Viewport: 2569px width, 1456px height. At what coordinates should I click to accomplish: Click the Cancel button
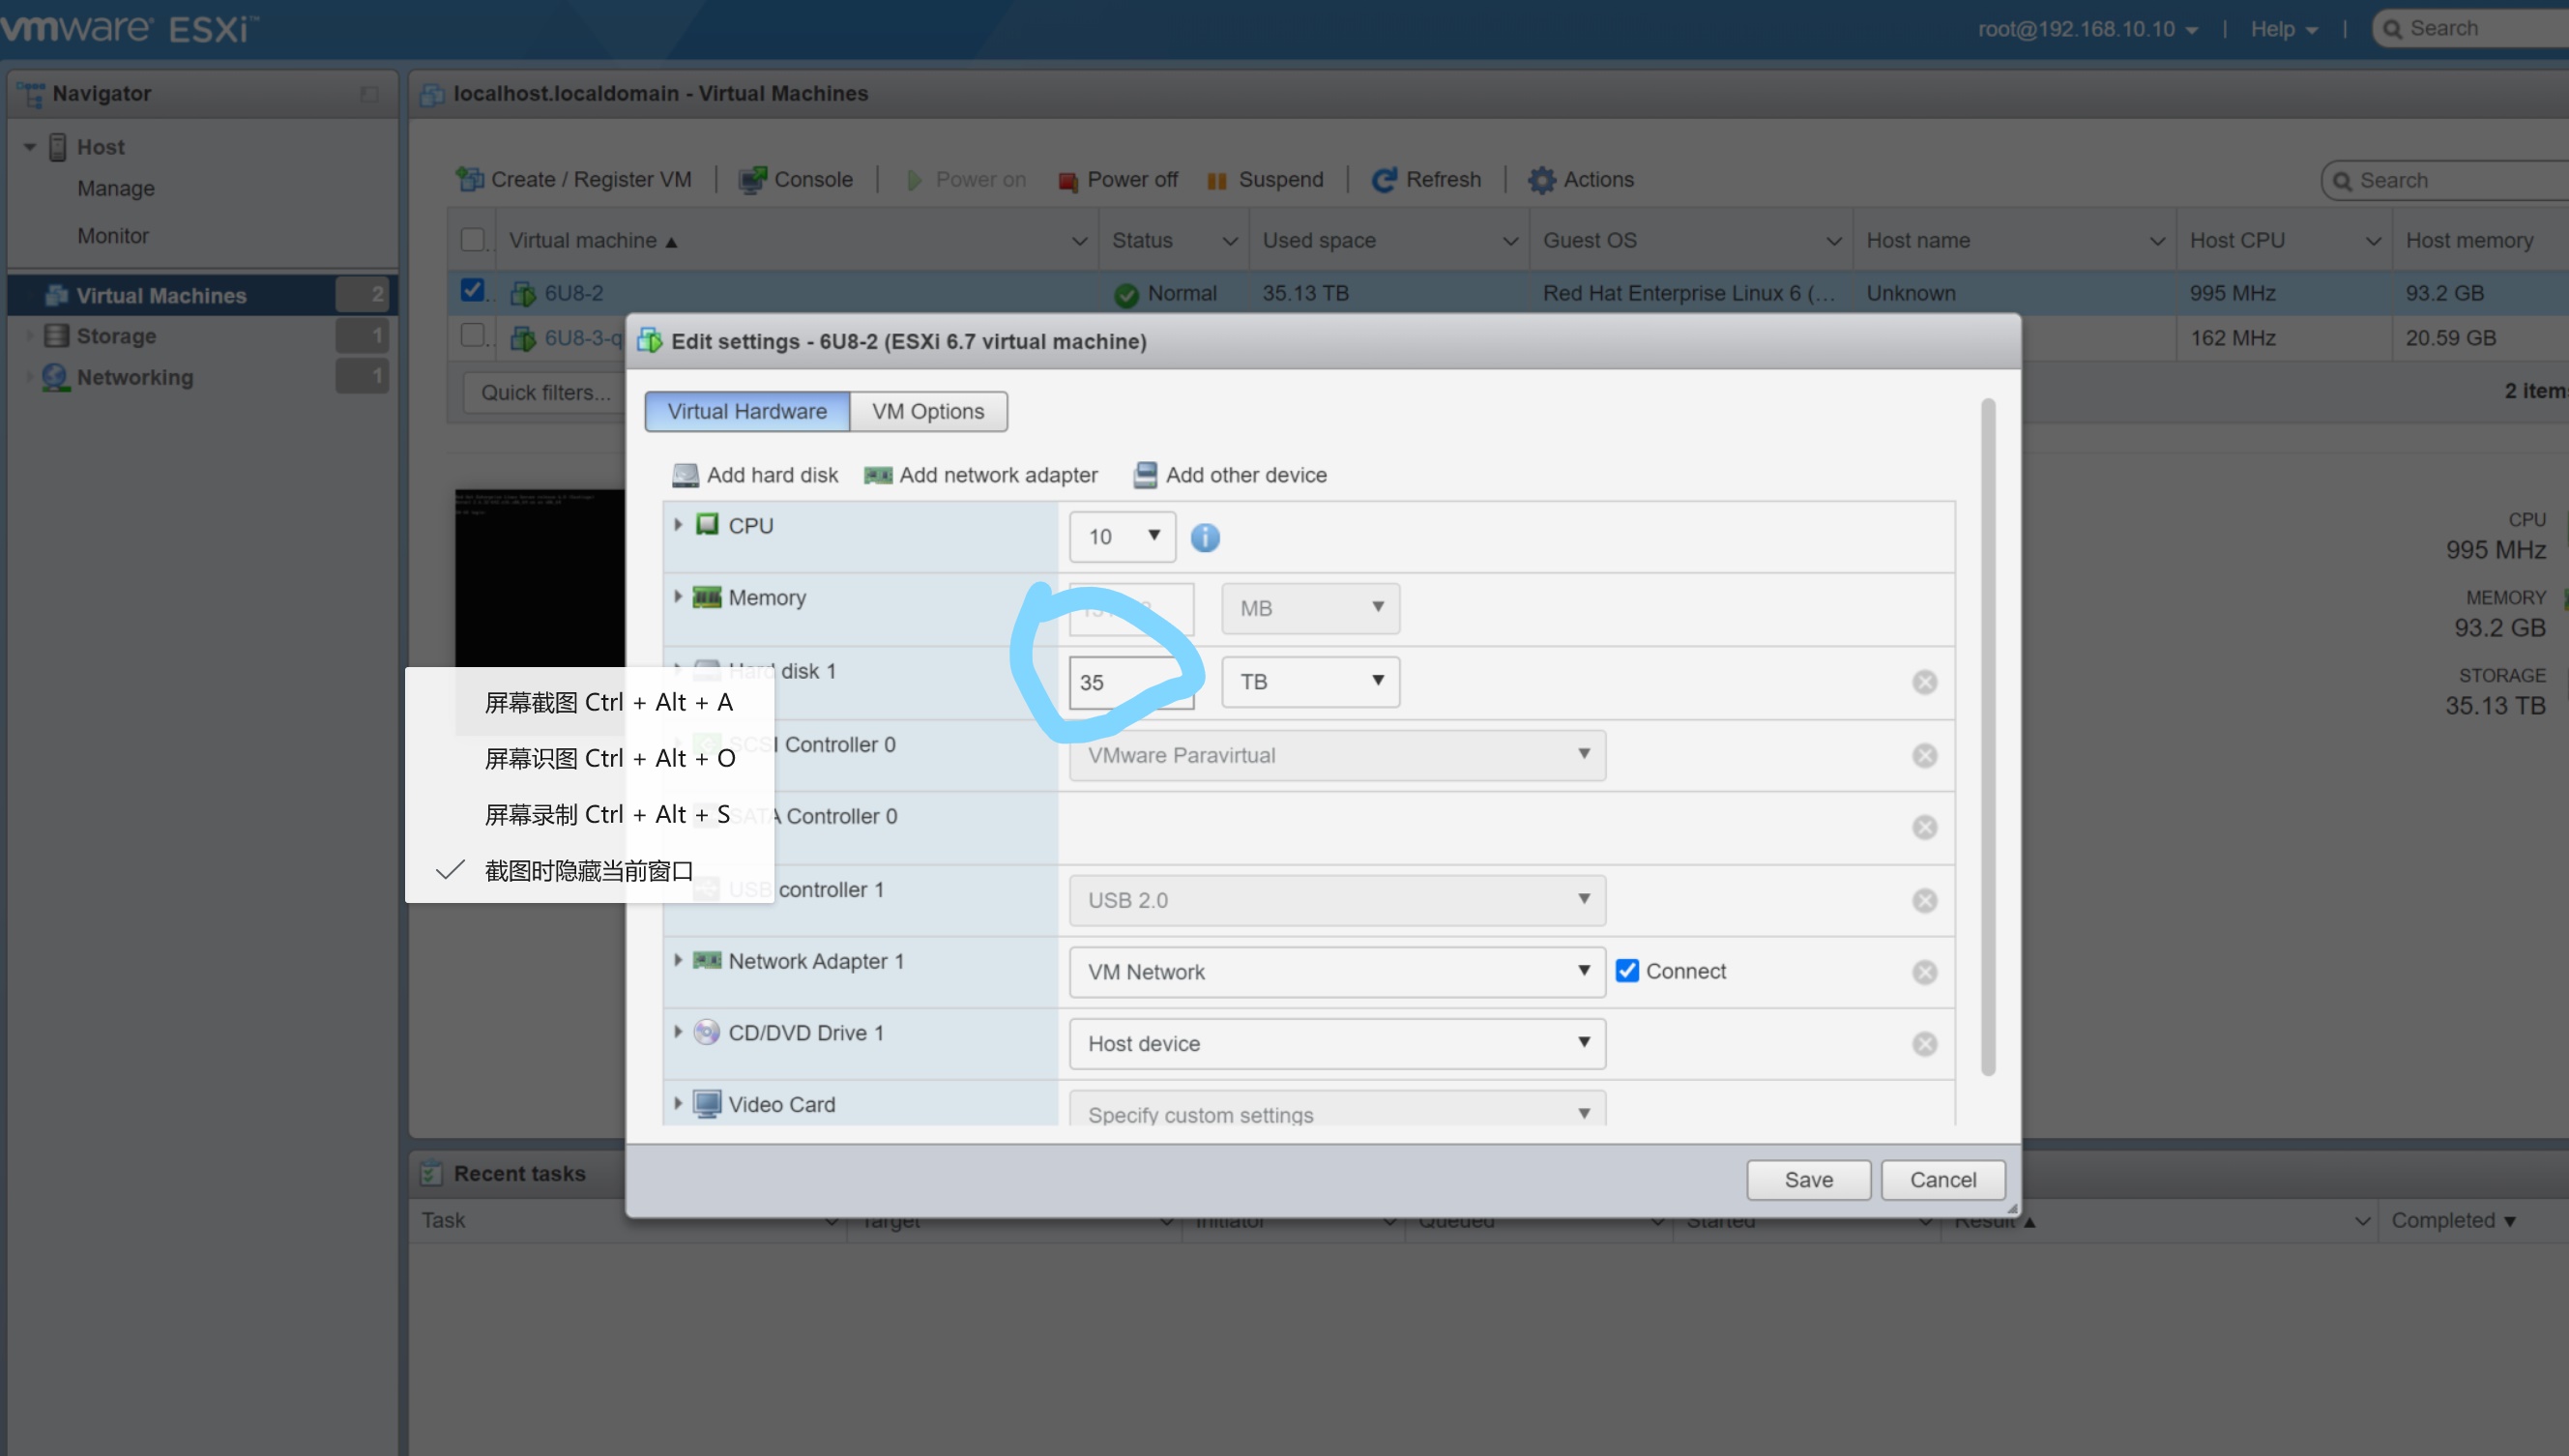click(1942, 1180)
